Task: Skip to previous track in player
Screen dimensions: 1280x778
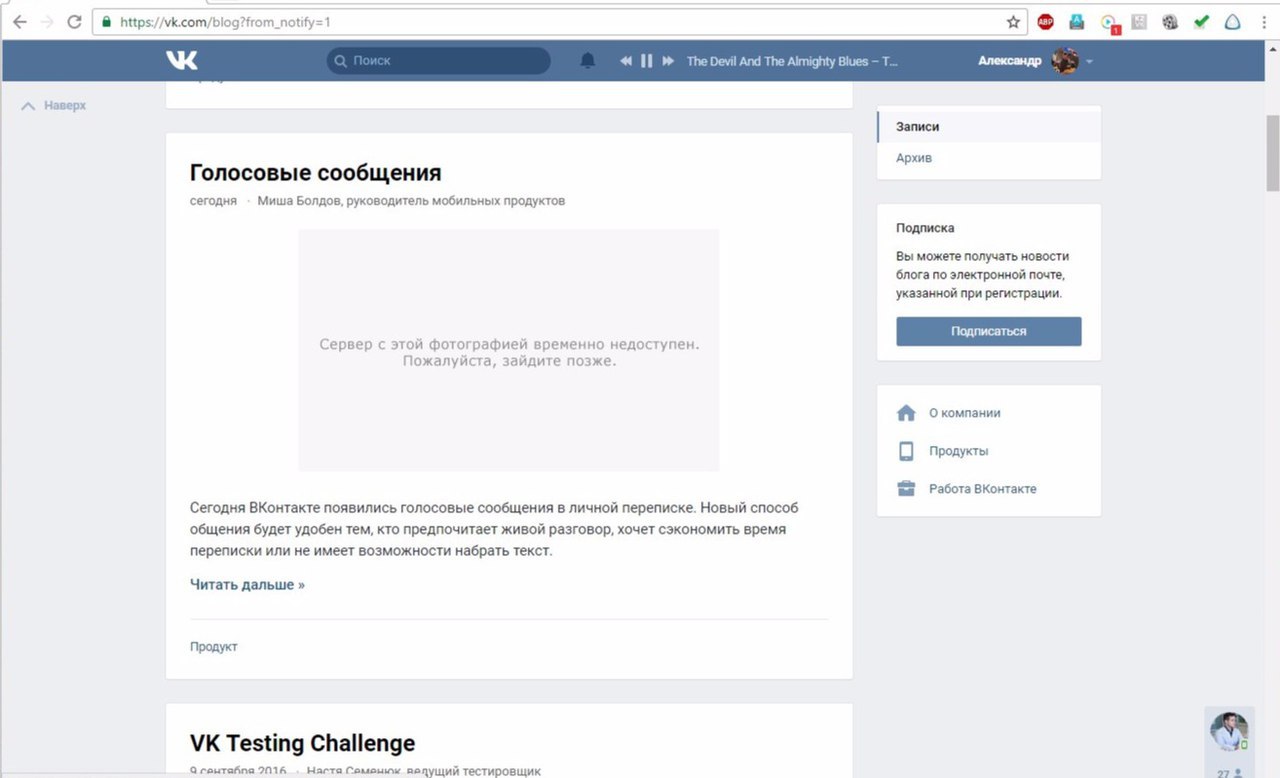Action: (626, 61)
